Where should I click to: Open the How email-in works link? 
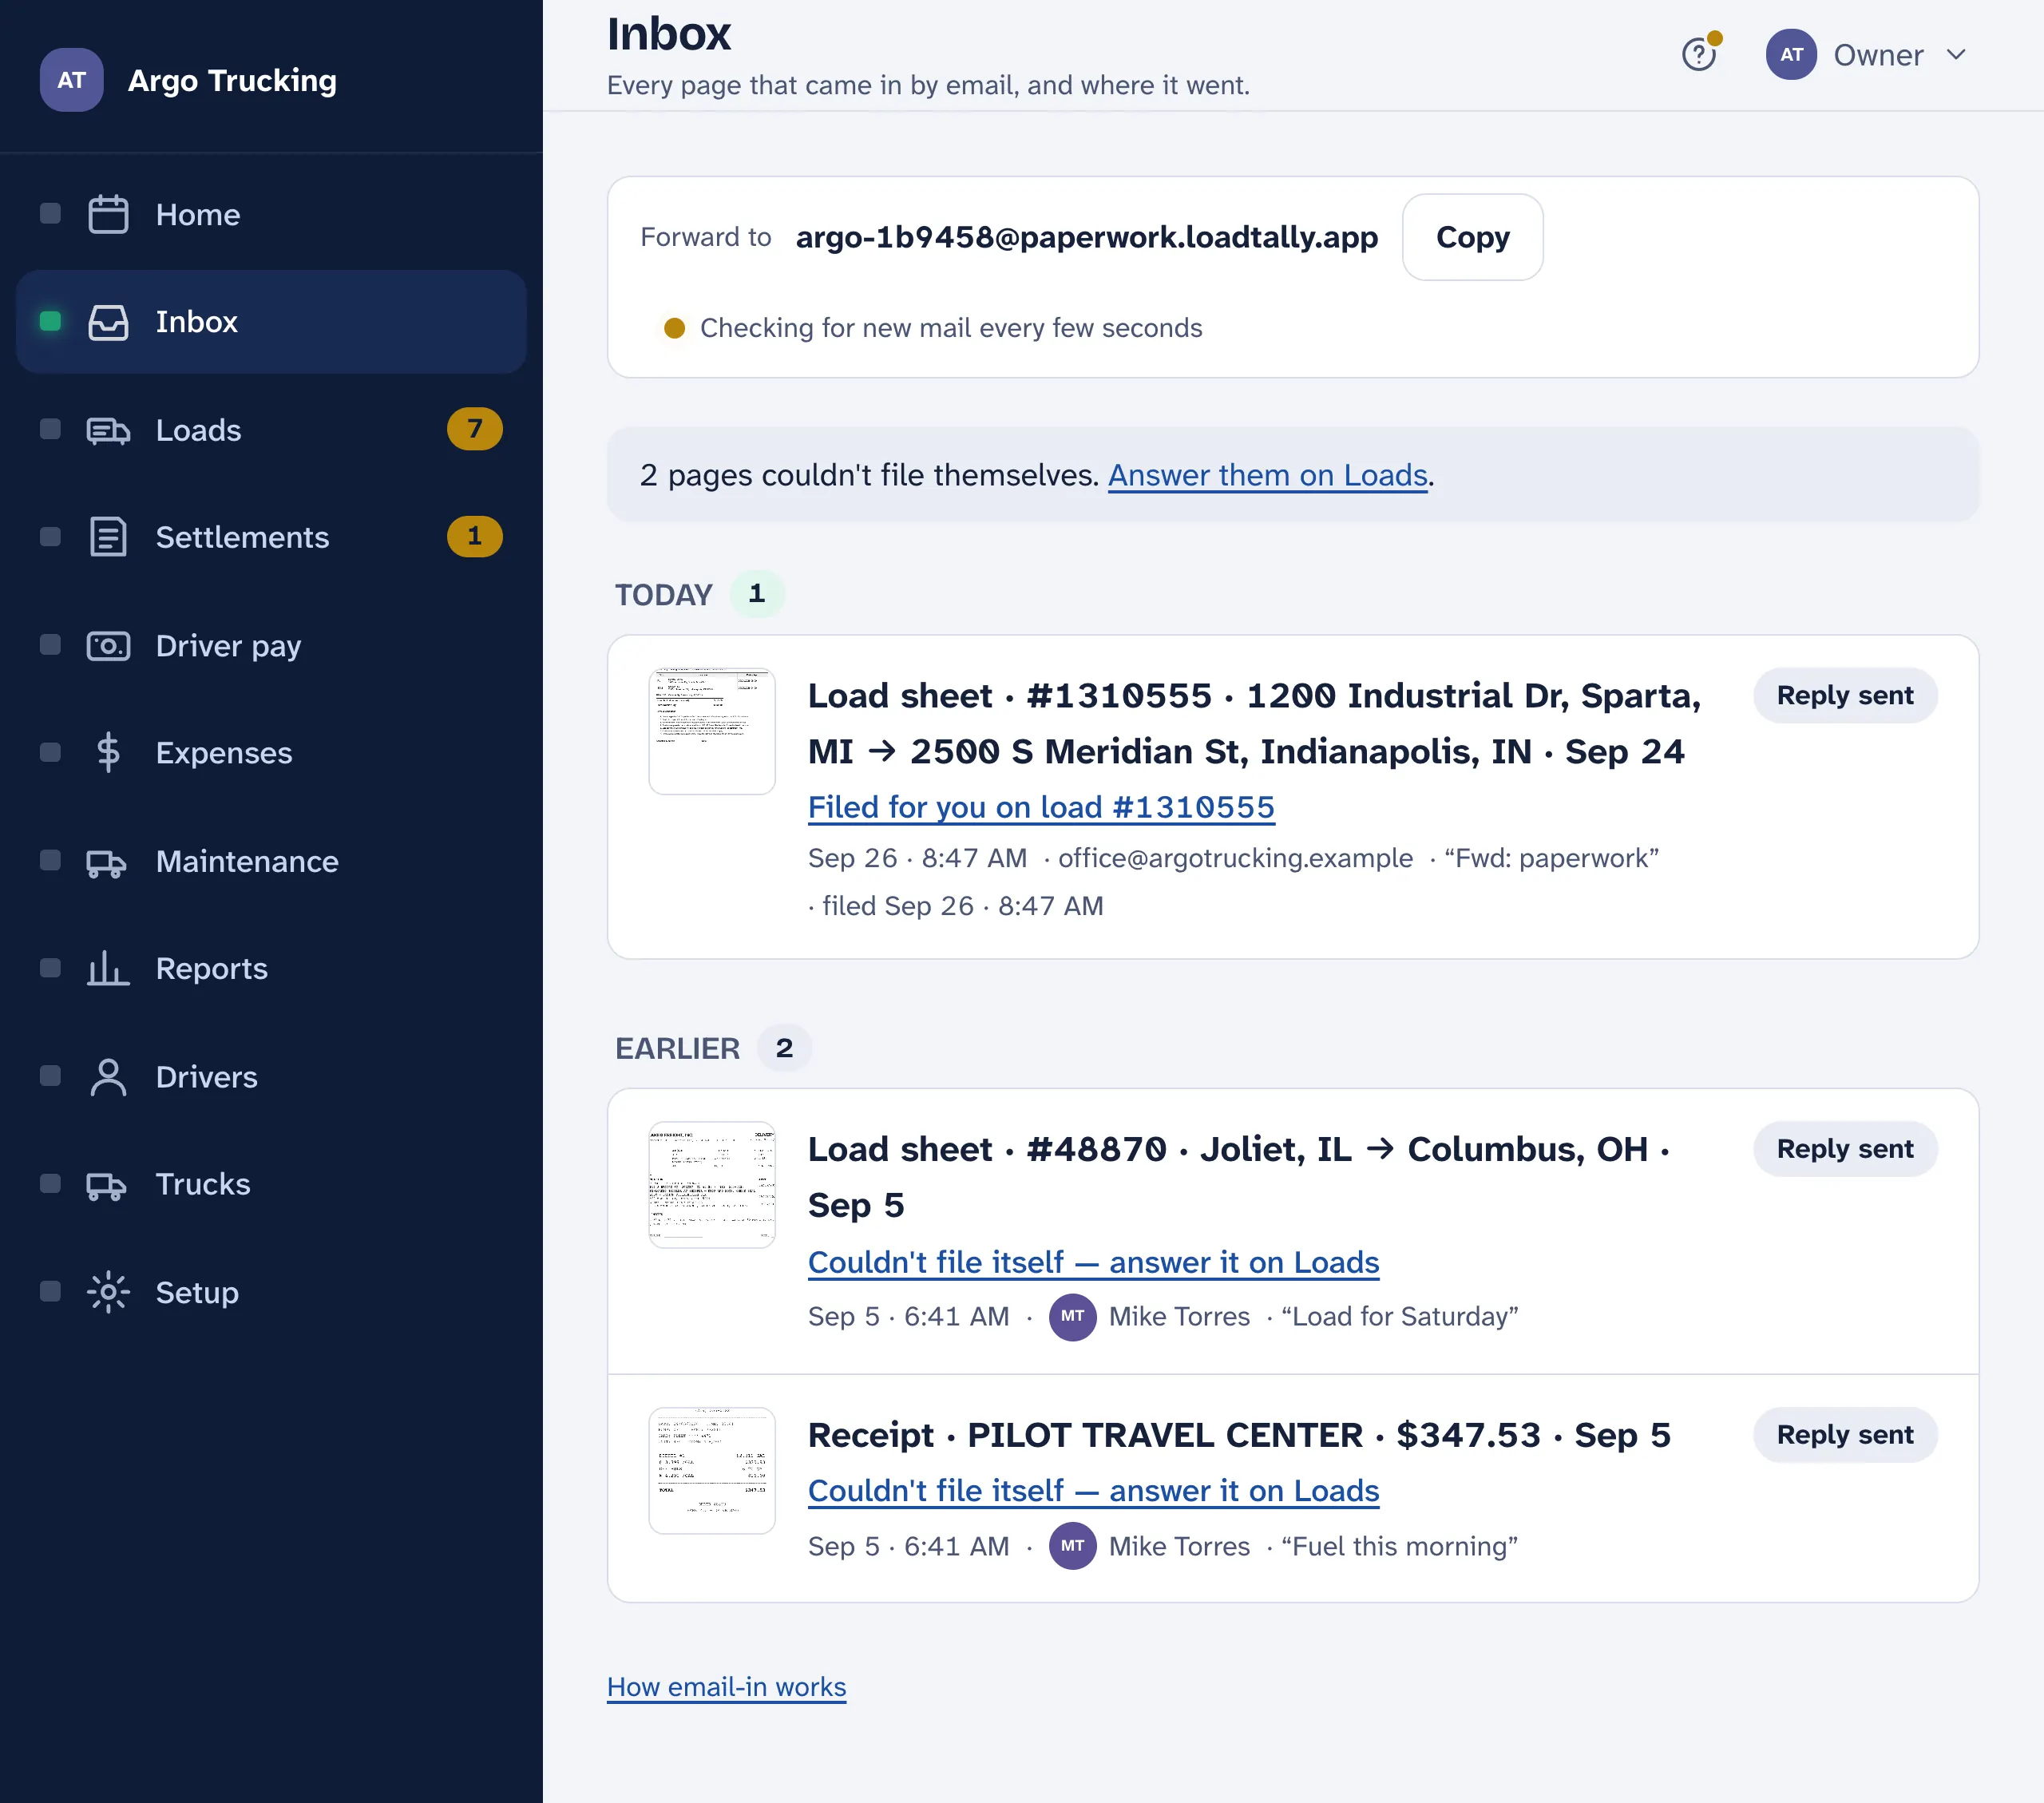click(726, 1687)
